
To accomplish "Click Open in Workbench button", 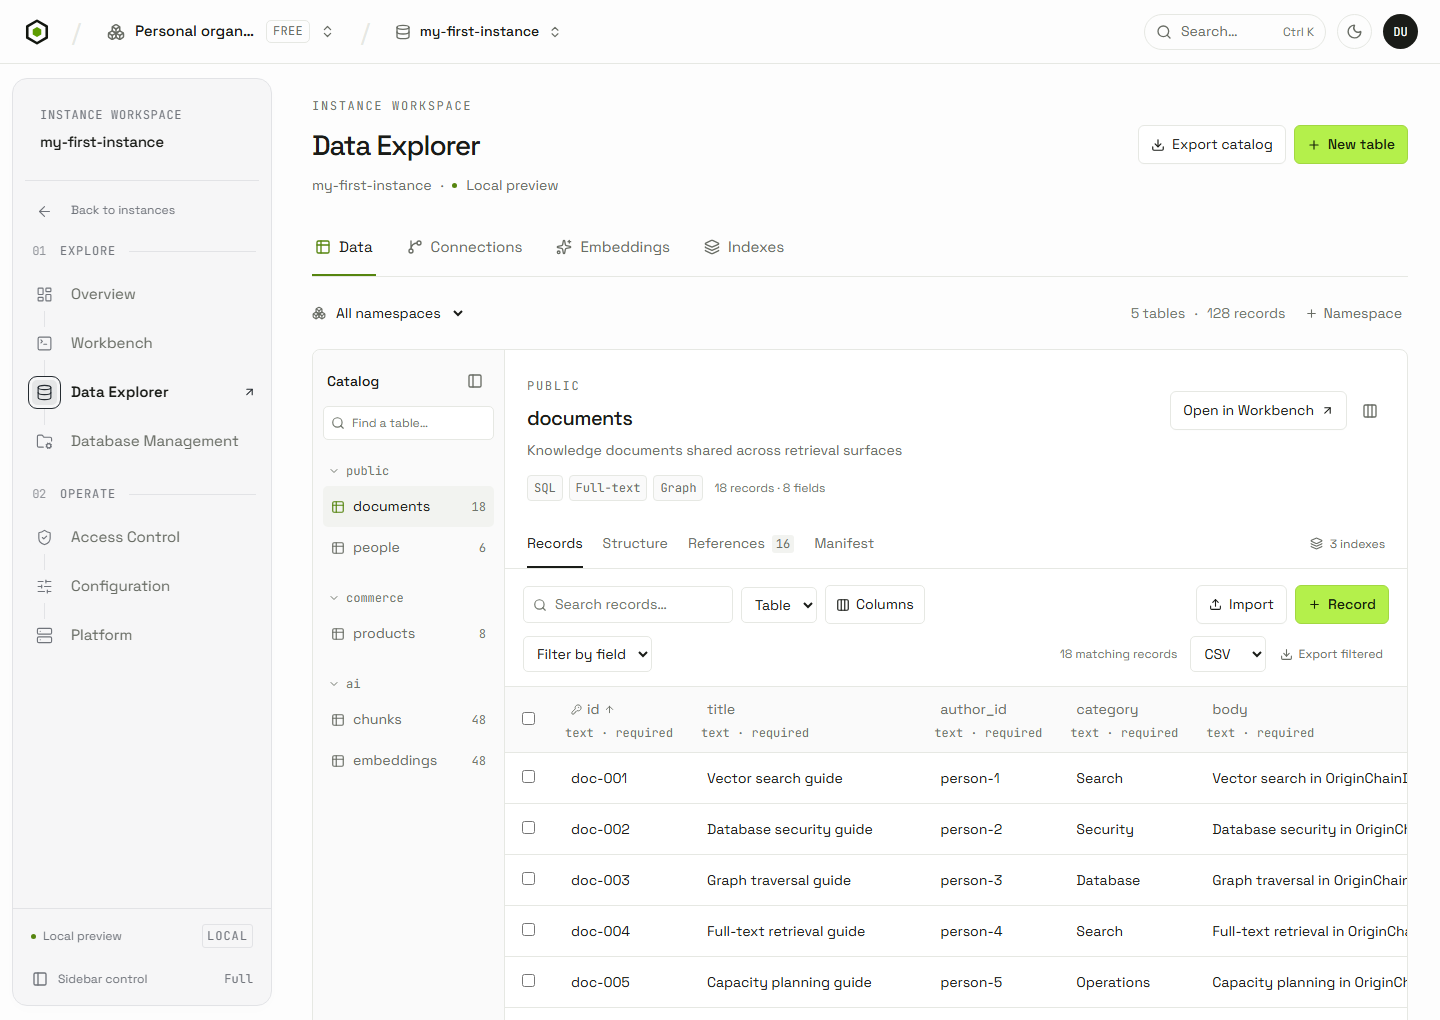I will (x=1258, y=411).
